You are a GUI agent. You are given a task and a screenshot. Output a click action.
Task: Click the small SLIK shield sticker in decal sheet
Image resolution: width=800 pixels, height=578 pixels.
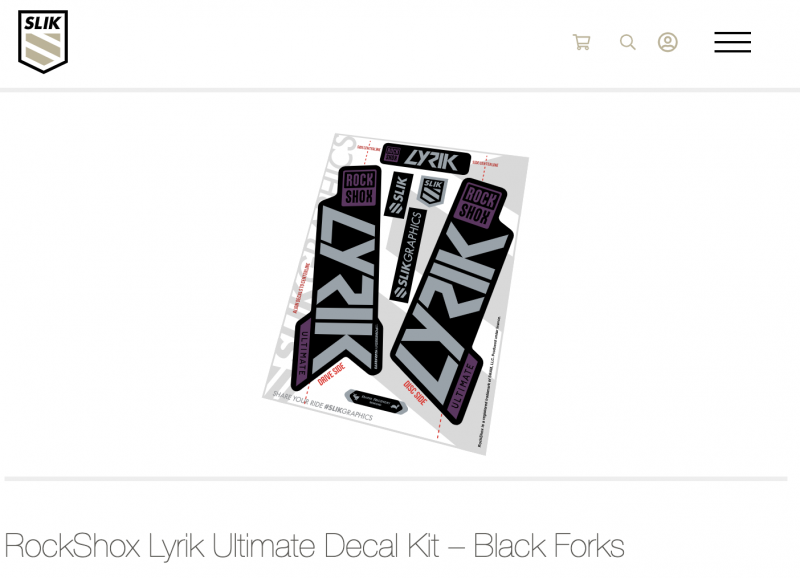433,191
